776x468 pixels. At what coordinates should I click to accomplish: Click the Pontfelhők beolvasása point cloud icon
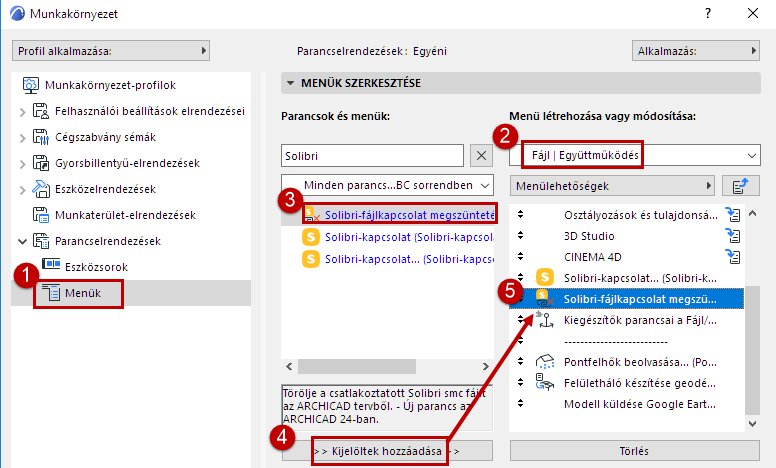(546, 361)
